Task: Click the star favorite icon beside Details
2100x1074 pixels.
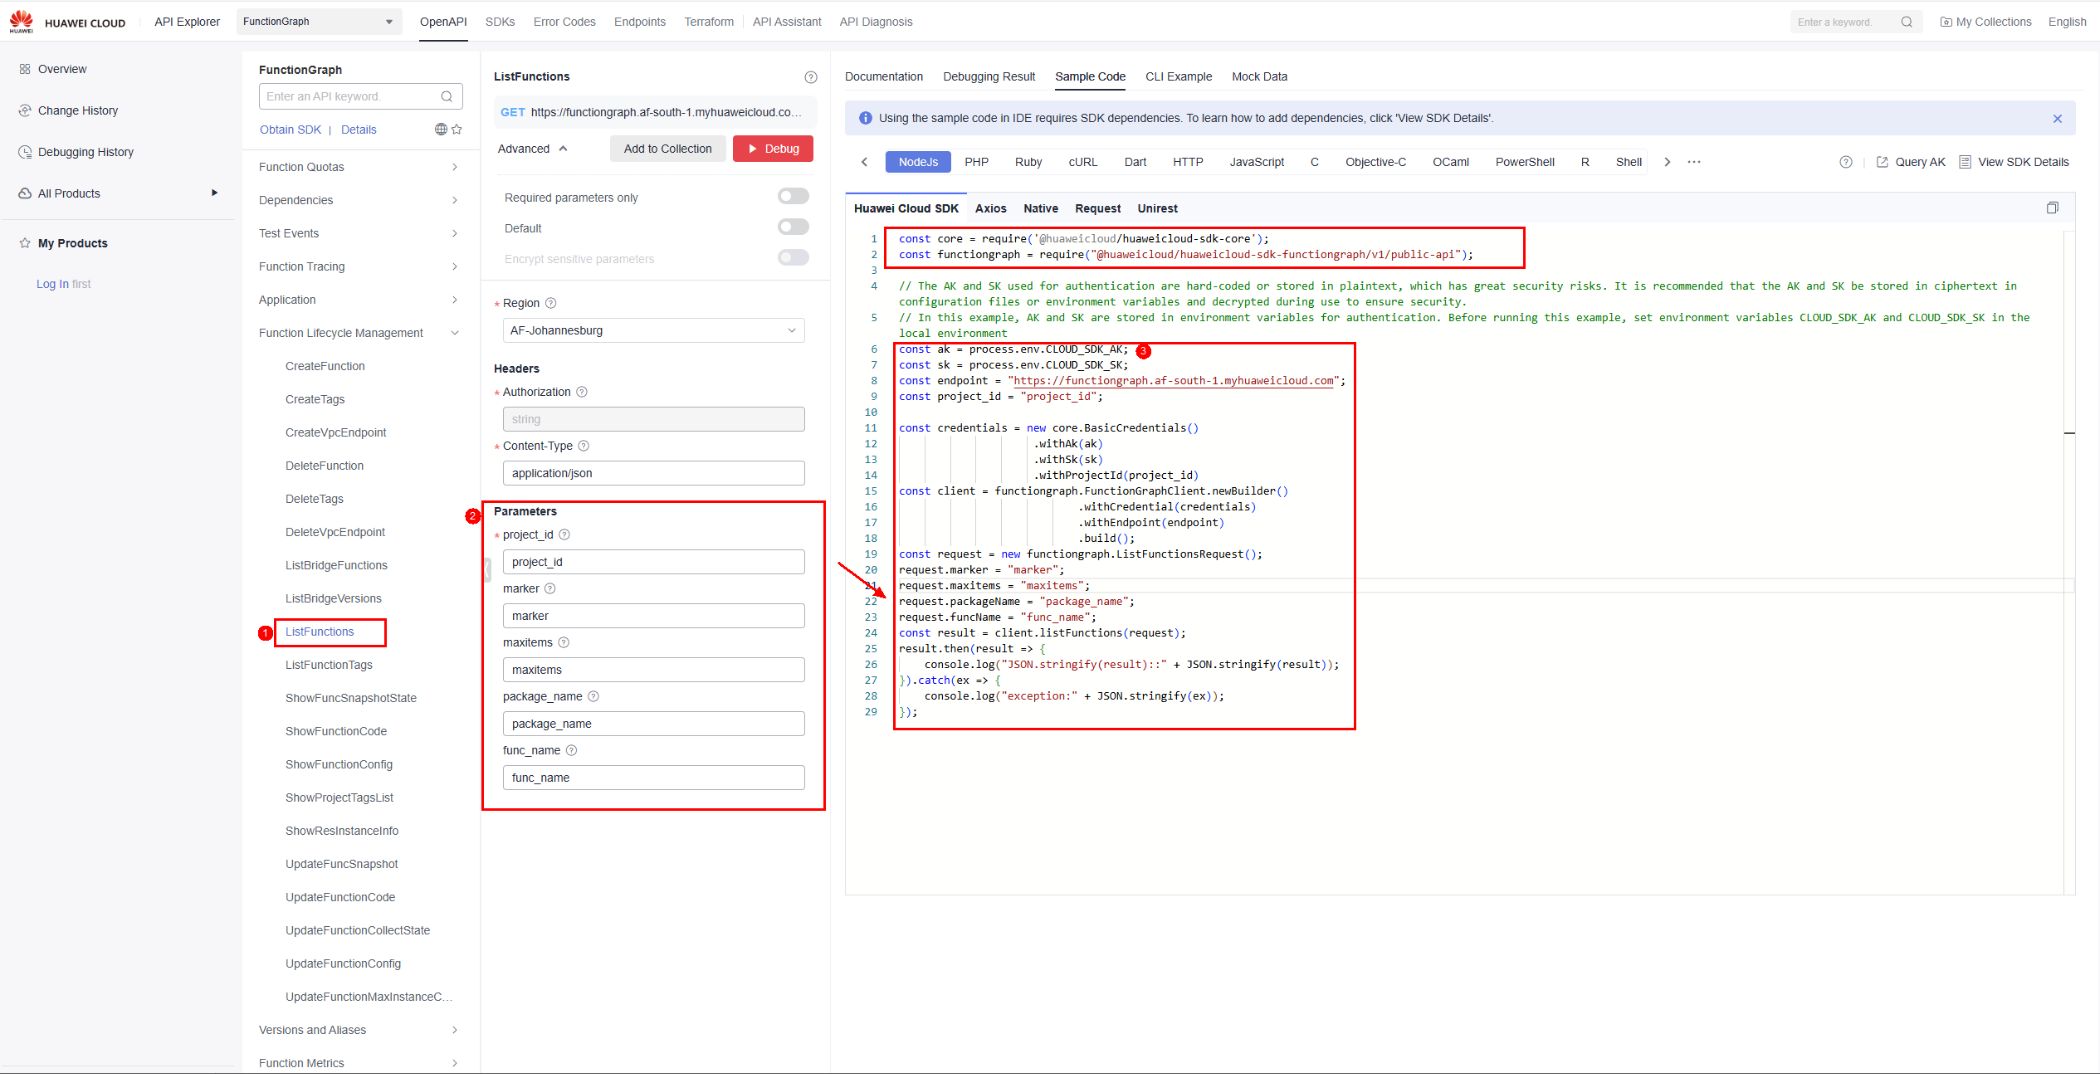Action: (x=457, y=130)
